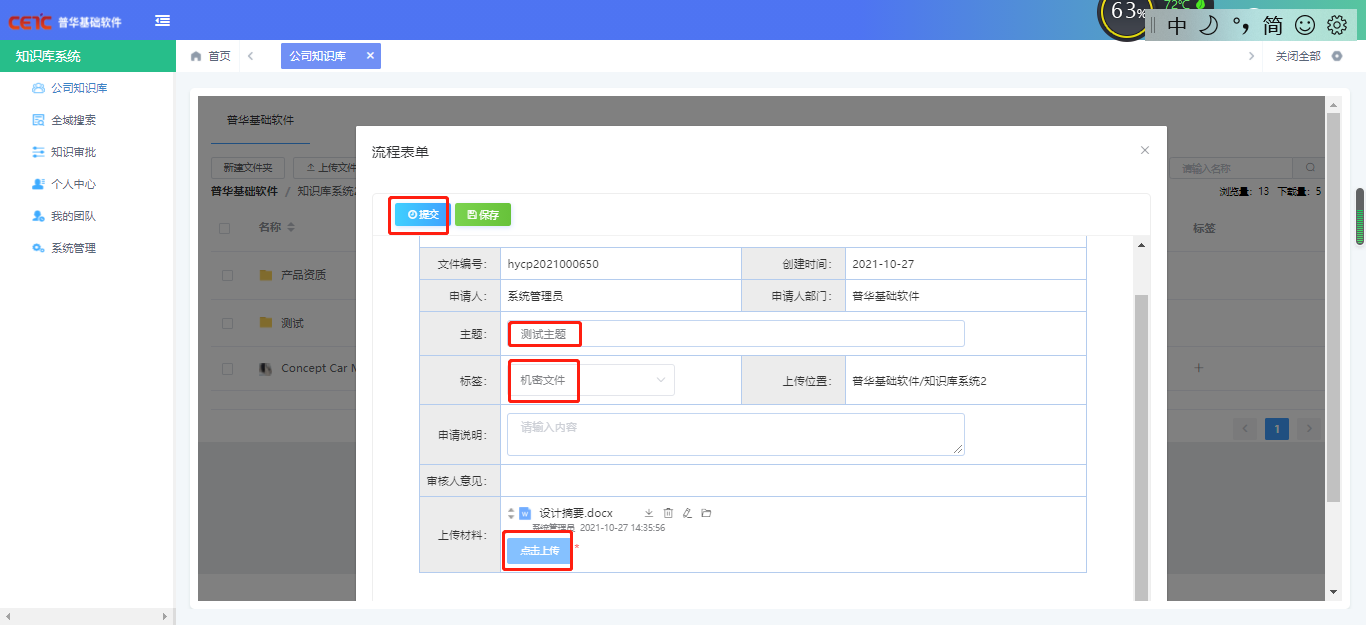Click the download icon beside 设计摘要.docx
The height and width of the screenshot is (625, 1366).
[x=648, y=513]
